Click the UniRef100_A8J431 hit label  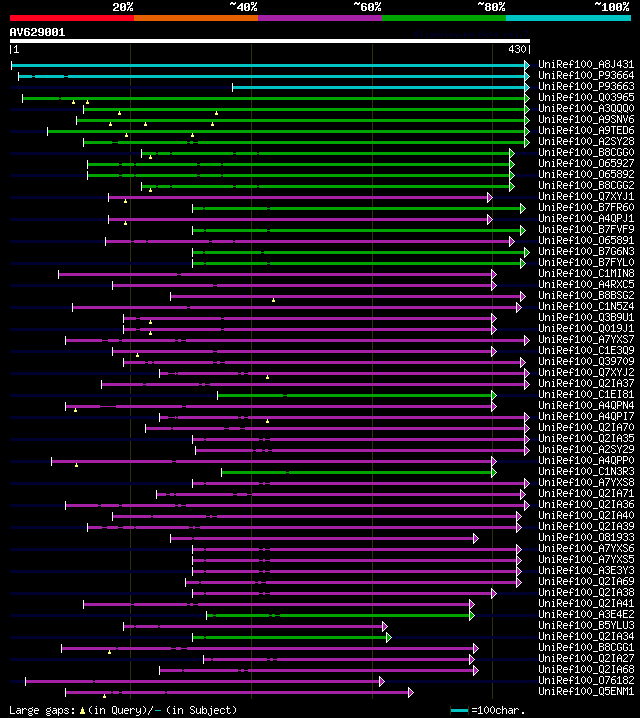586,64
